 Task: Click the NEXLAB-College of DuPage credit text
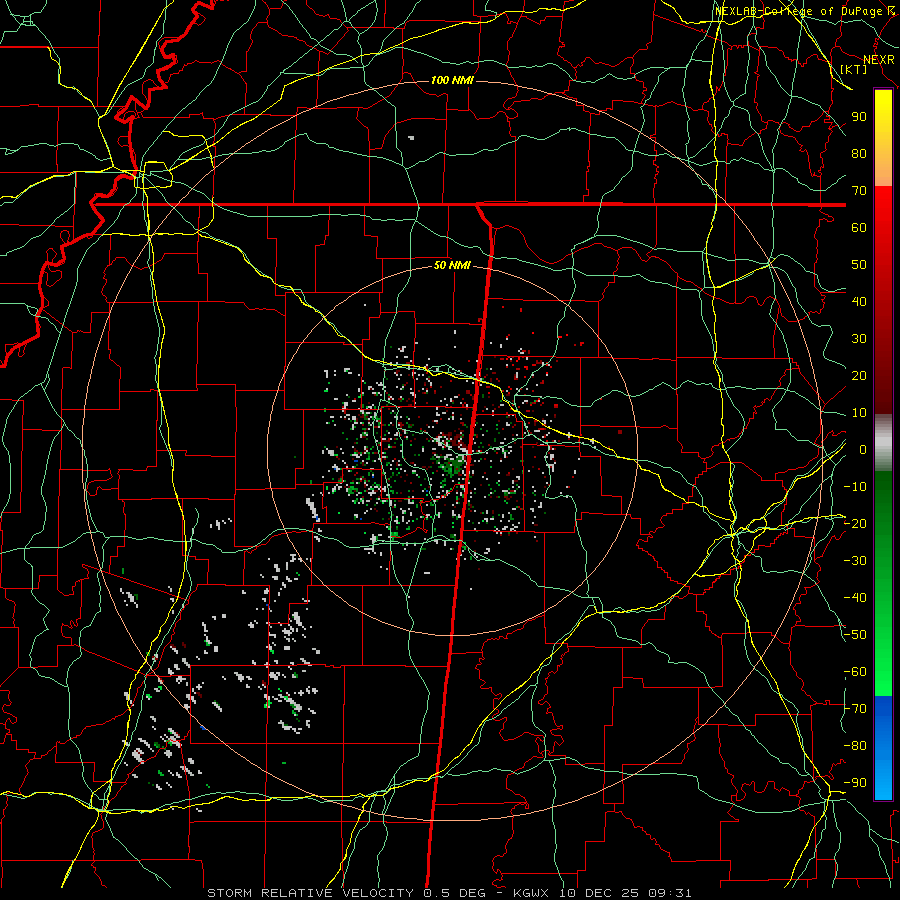point(804,11)
